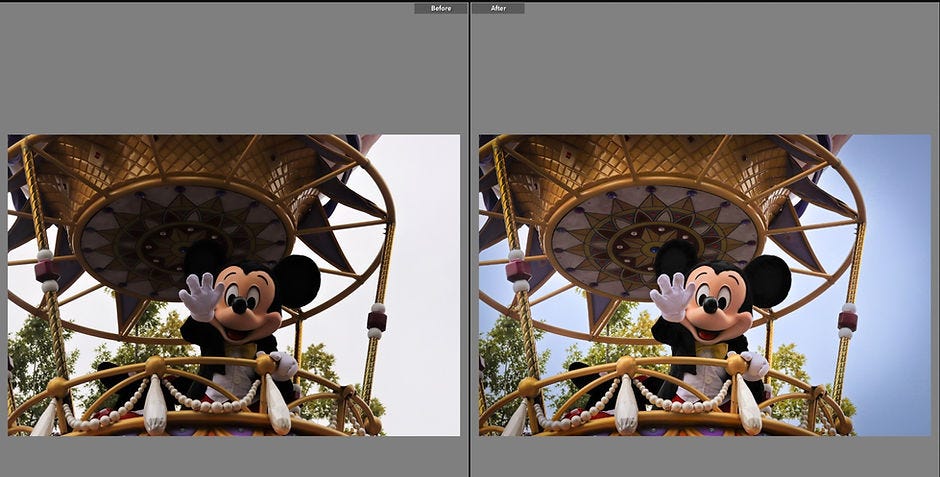Select the Before preview photo of Mickey

click(x=234, y=285)
